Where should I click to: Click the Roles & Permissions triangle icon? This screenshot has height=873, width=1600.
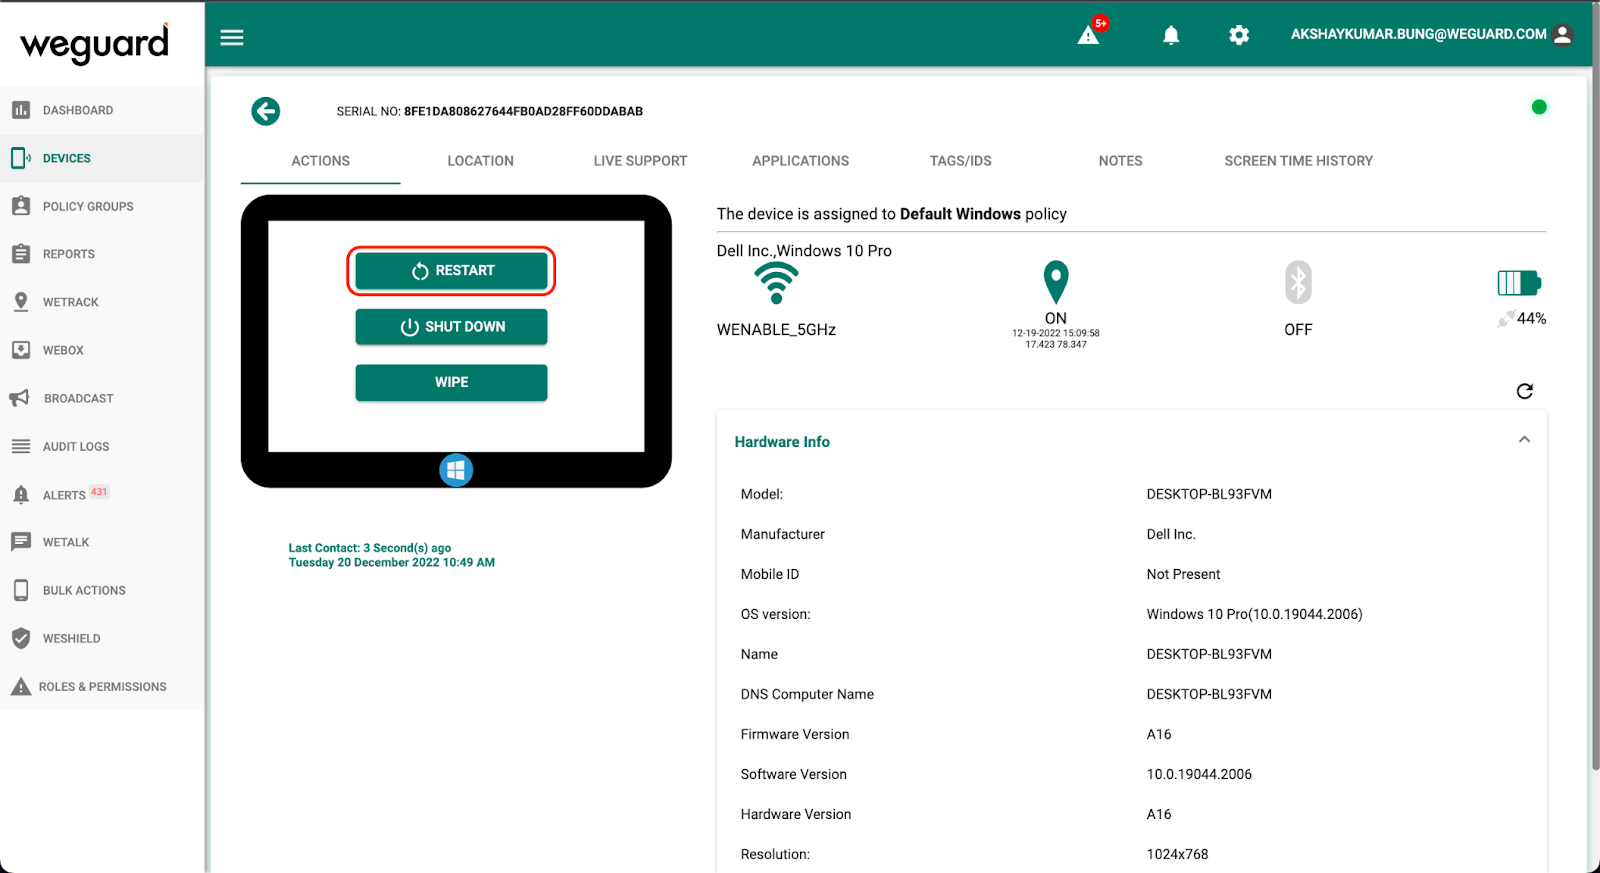pyautogui.click(x=21, y=686)
